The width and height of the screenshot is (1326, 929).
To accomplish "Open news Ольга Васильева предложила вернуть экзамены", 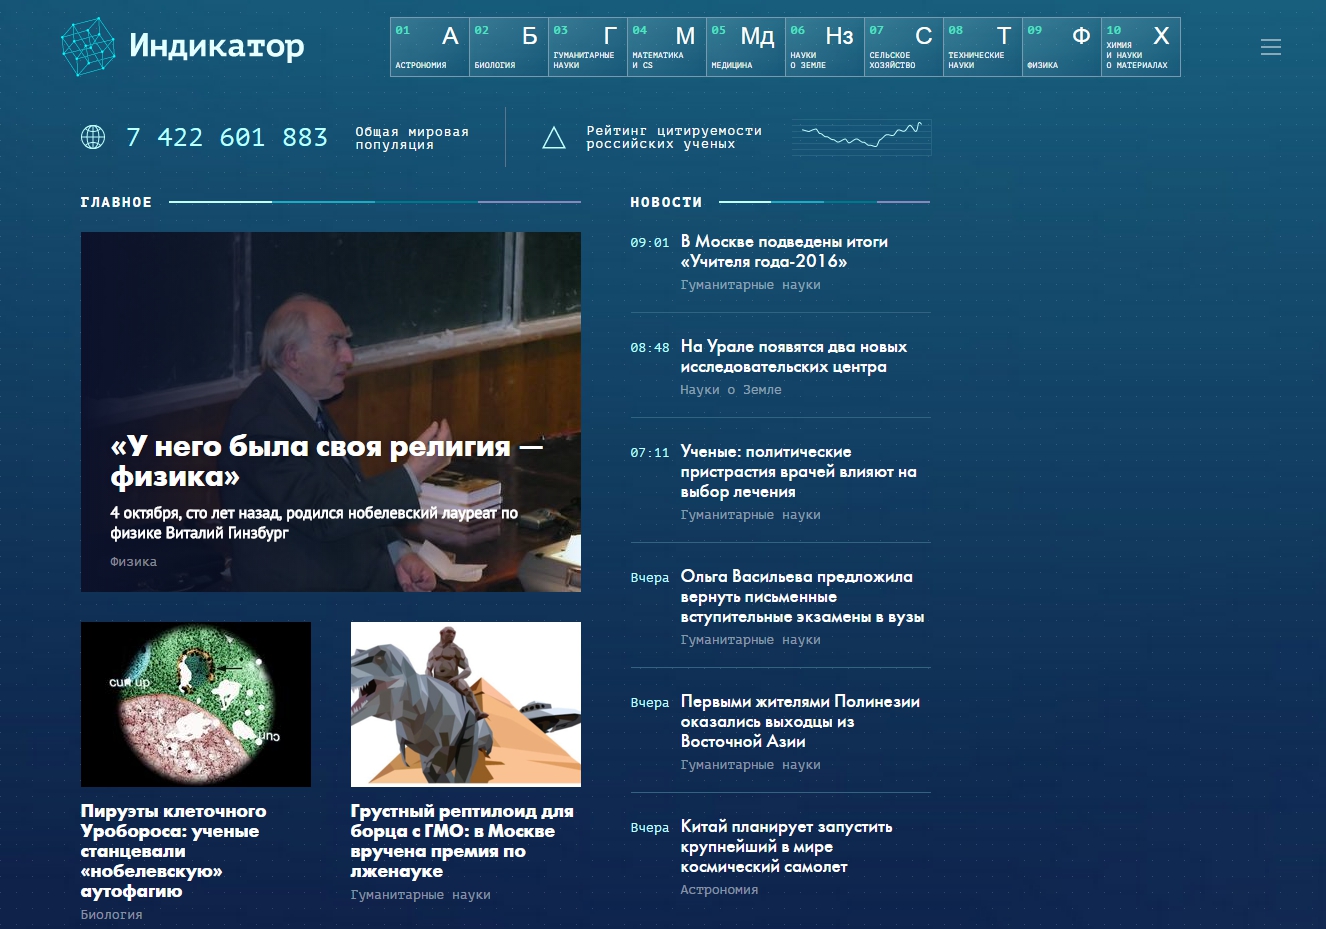I will pos(802,596).
